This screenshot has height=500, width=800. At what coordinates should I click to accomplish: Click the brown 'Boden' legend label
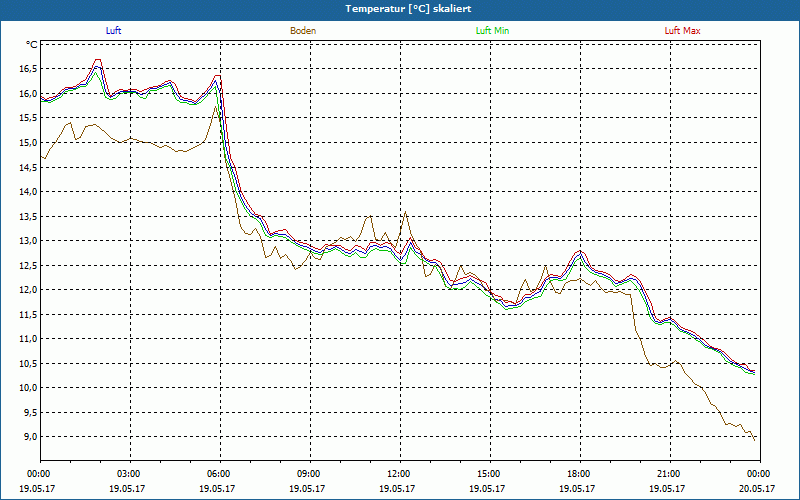click(x=303, y=31)
